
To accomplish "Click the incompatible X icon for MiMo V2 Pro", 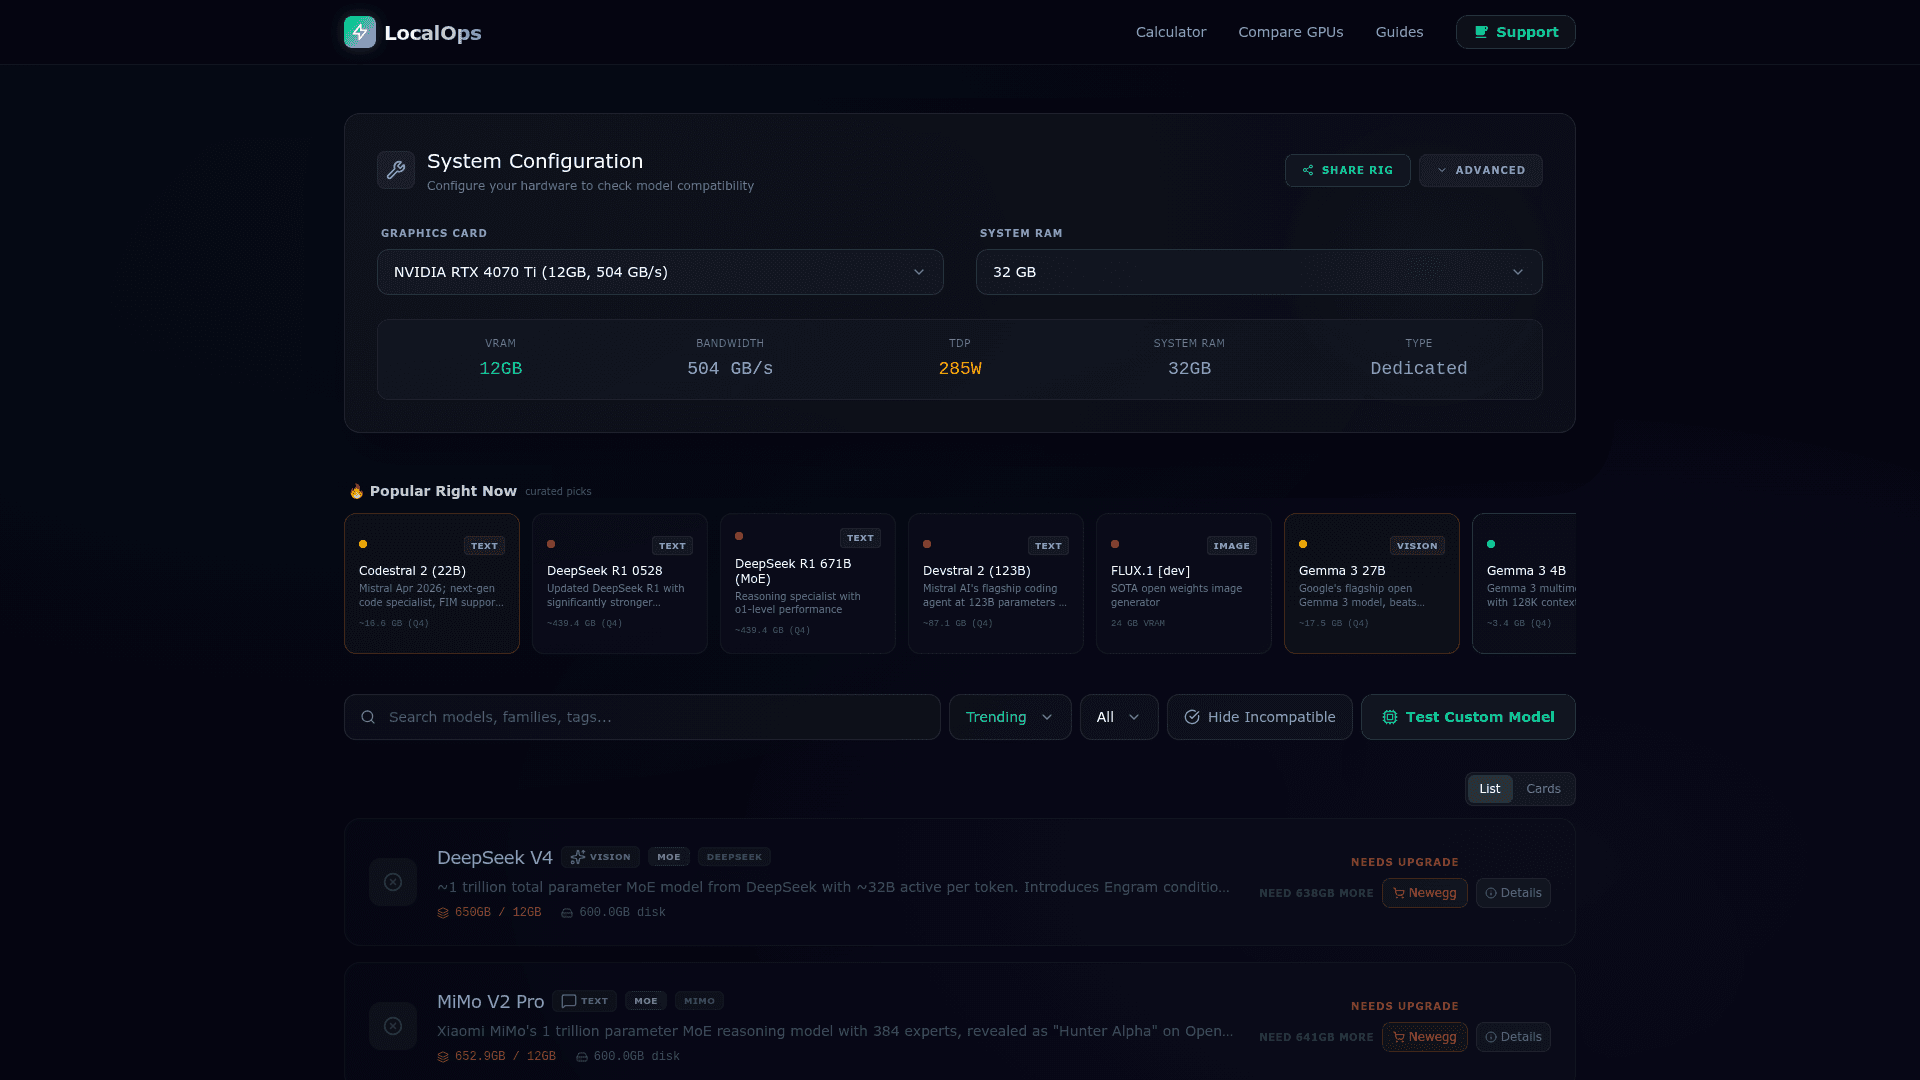I will click(393, 1026).
